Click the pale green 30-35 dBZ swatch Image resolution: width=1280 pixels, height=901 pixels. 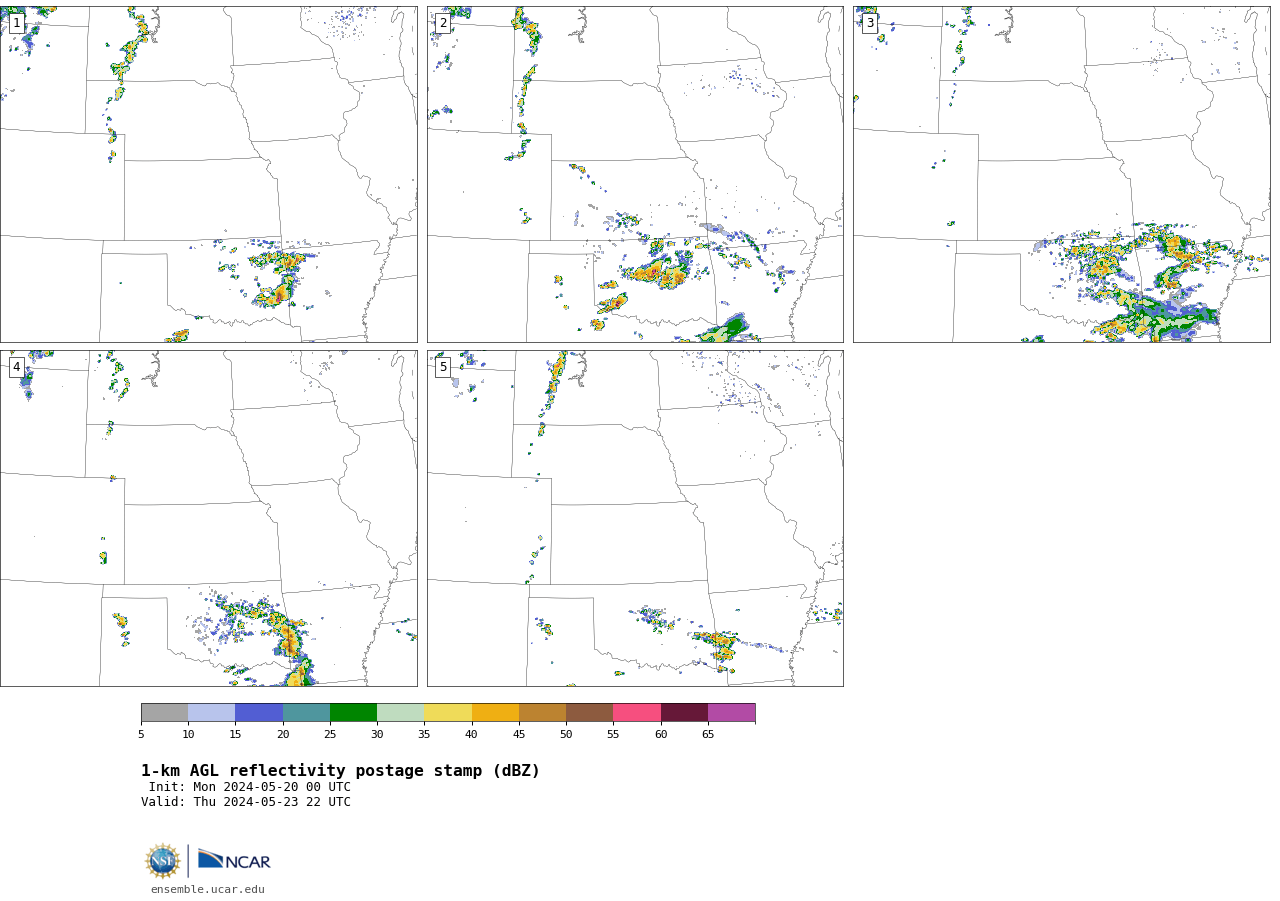click(x=401, y=713)
